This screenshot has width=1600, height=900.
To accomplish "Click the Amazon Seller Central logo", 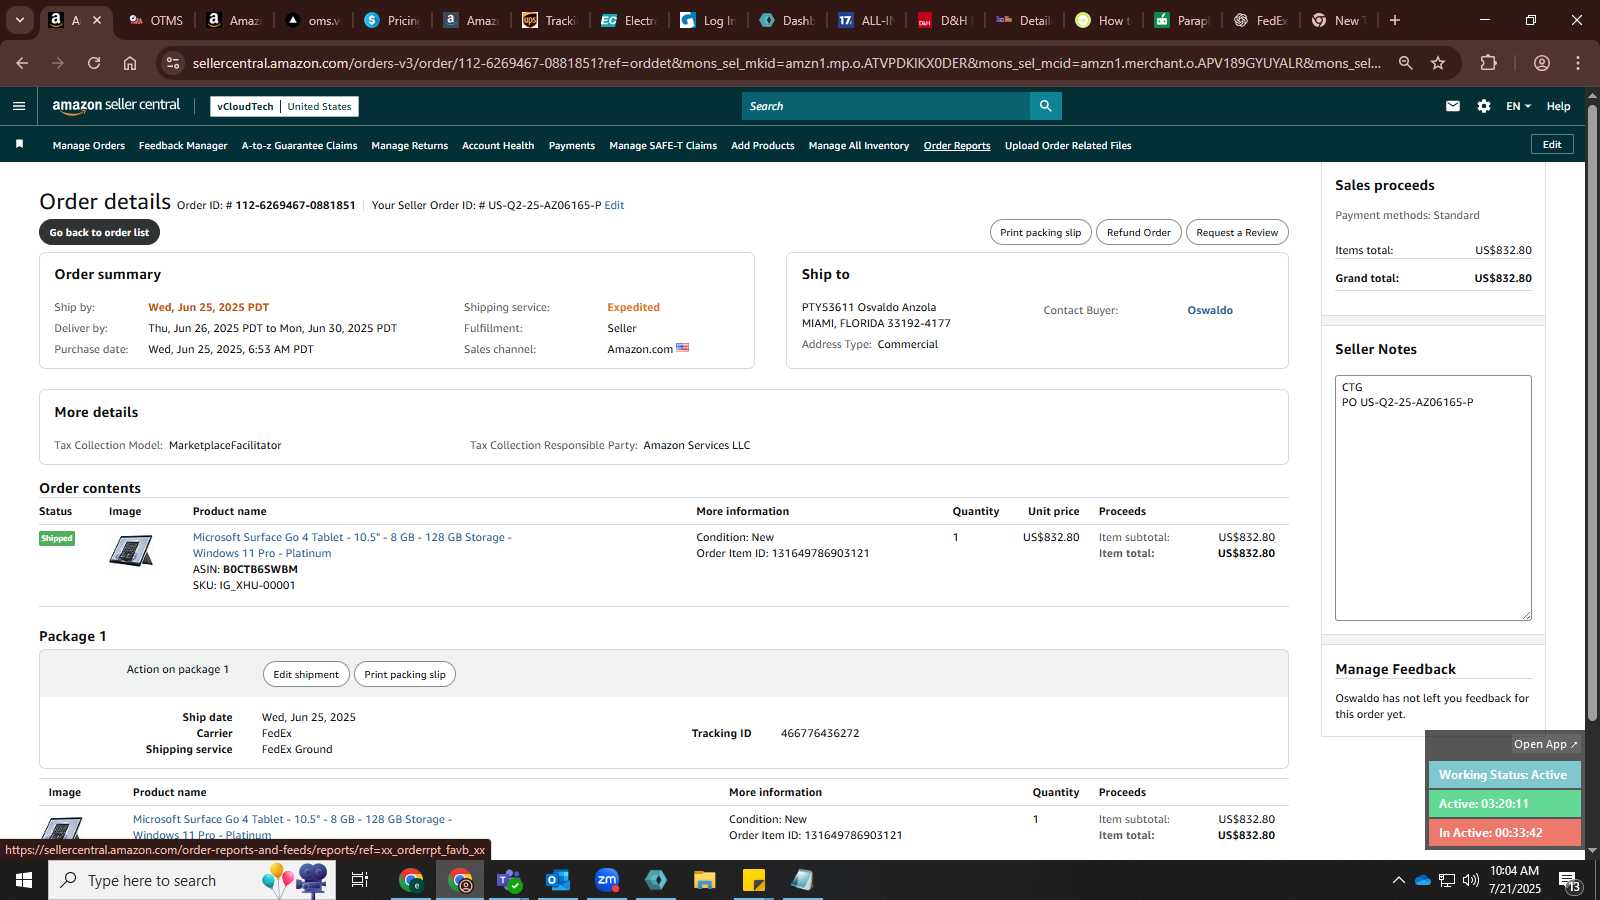I will (x=116, y=105).
